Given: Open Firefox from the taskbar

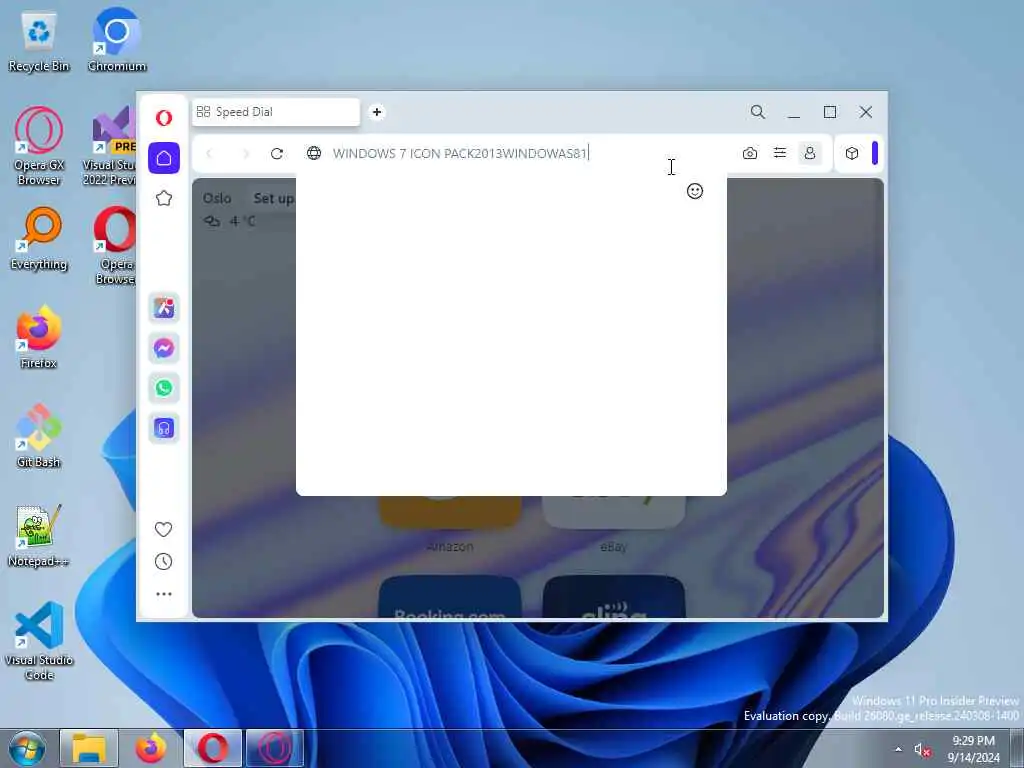Looking at the screenshot, I should pos(151,748).
